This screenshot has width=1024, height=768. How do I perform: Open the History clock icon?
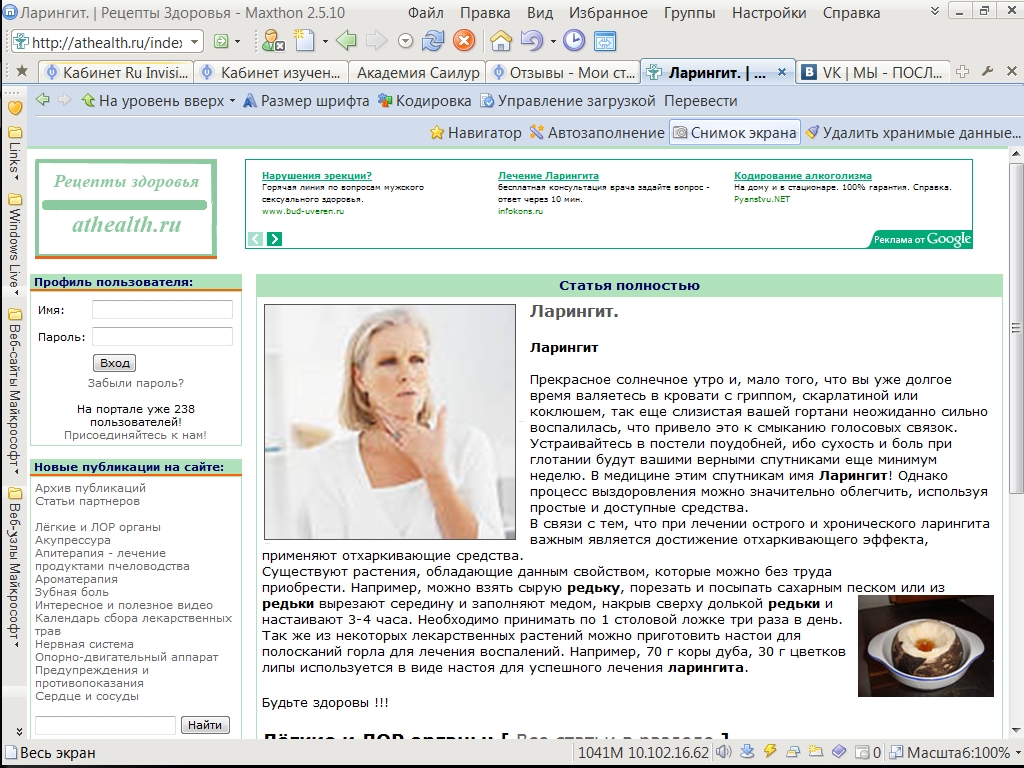click(x=574, y=41)
